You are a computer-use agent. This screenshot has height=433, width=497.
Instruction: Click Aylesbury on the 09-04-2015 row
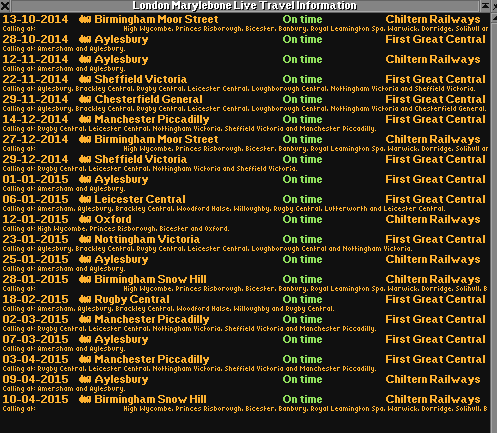tap(121, 380)
